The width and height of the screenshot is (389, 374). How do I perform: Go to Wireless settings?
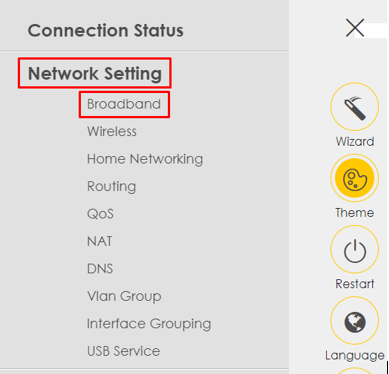(112, 132)
